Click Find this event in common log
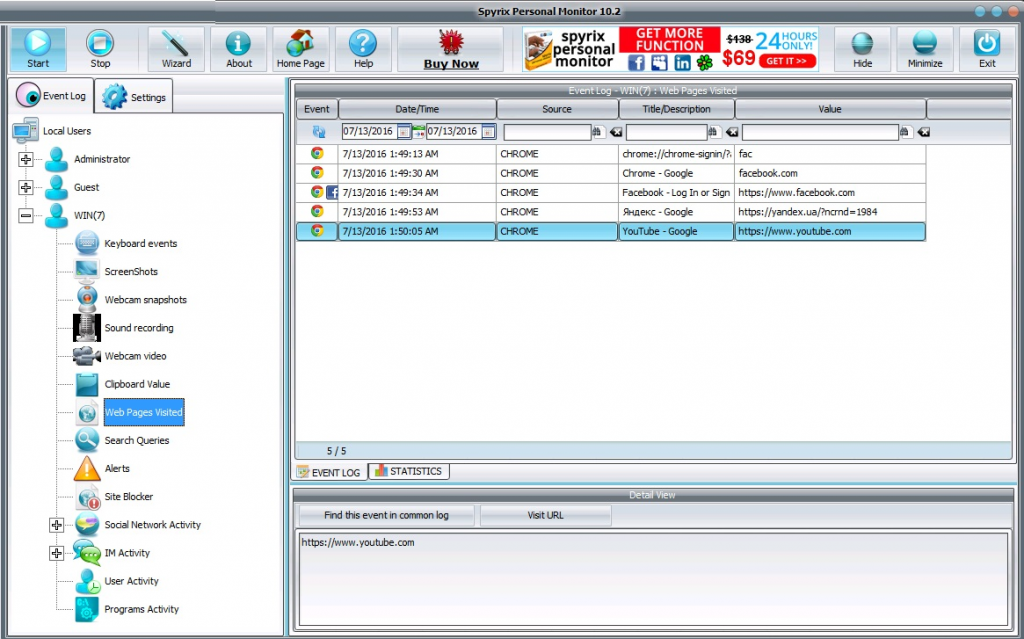 [x=386, y=515]
